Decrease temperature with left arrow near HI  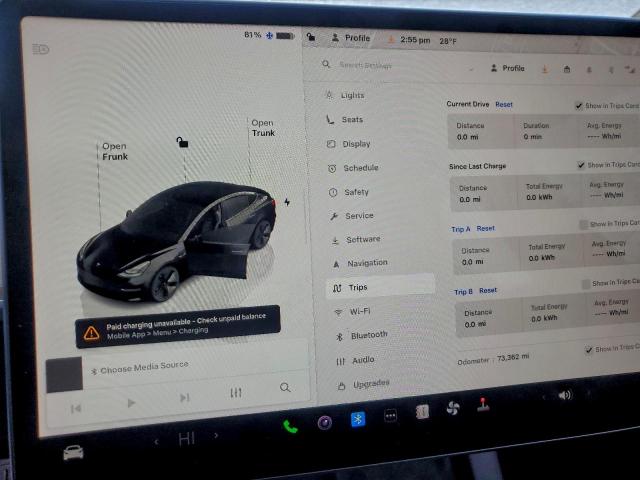click(156, 441)
